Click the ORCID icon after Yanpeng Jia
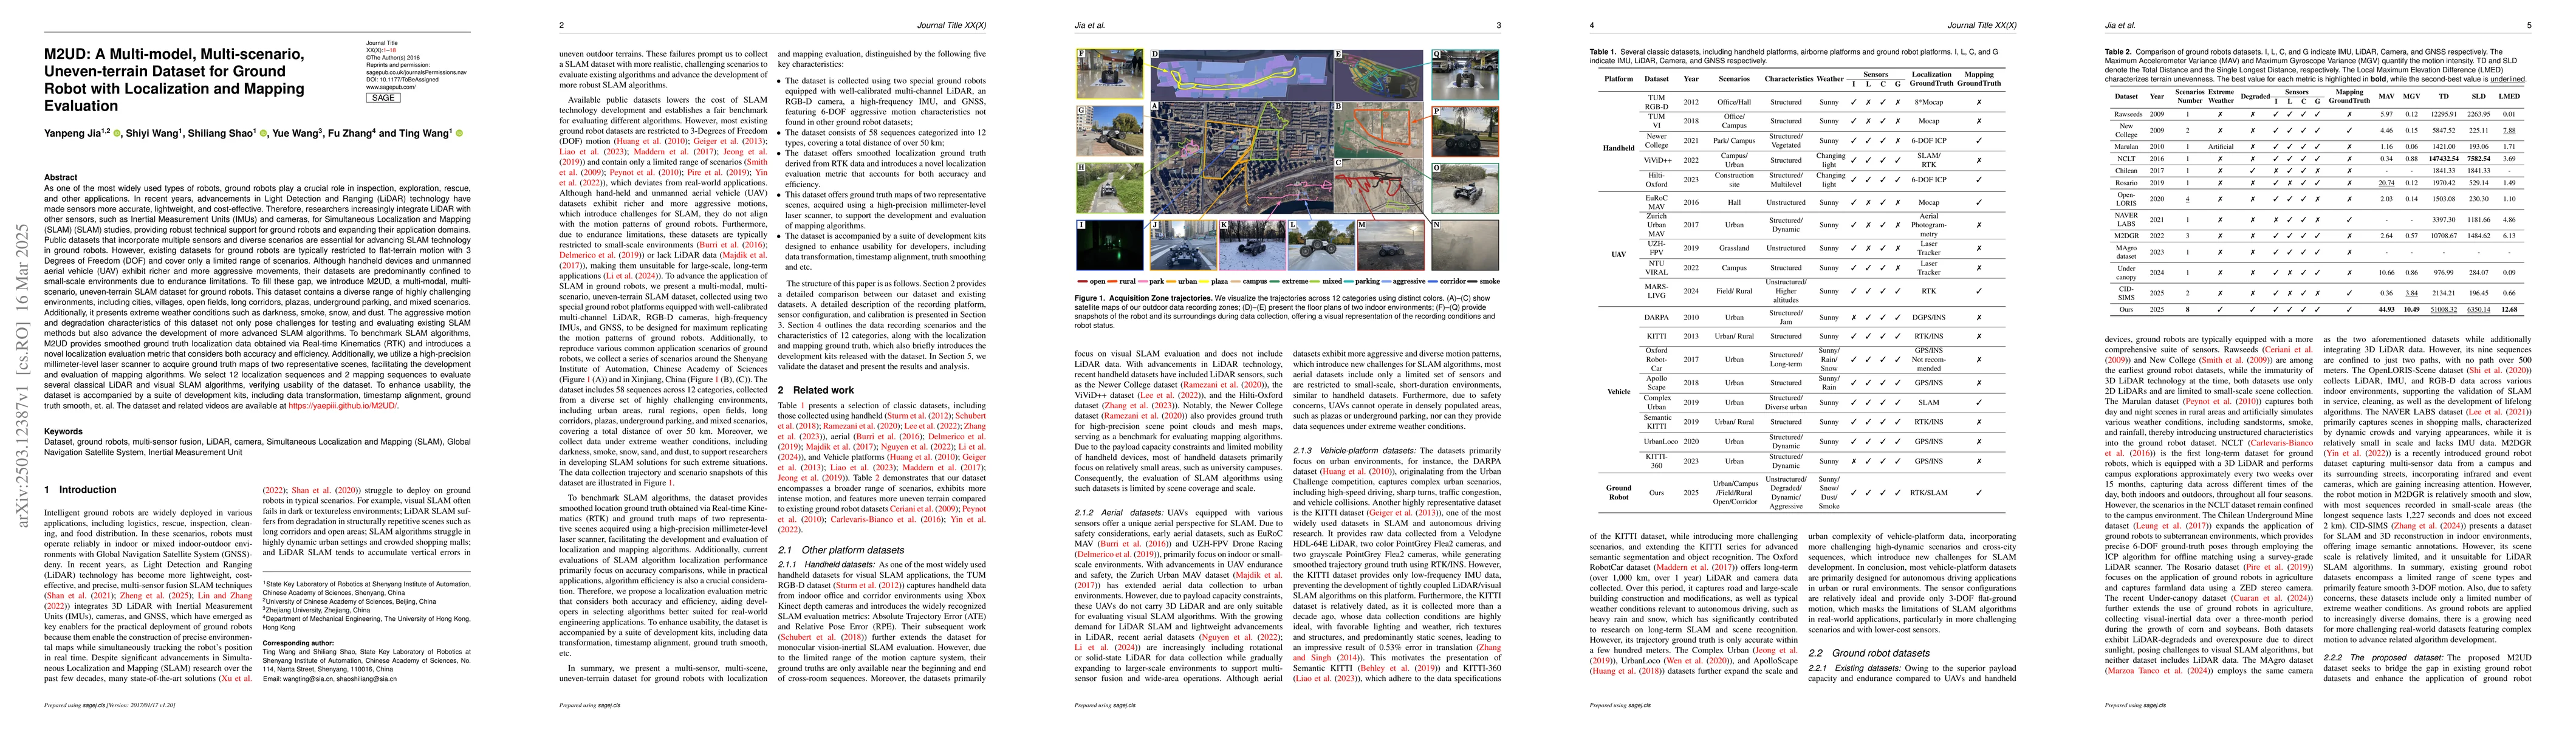Screen dimensions: 2576x729 point(117,133)
